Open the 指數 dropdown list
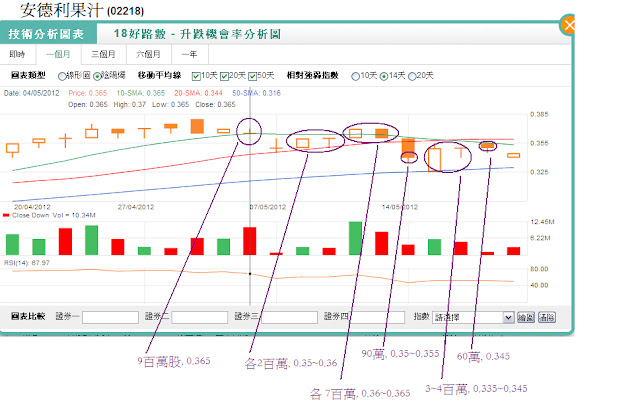640x412 pixels. 473,317
